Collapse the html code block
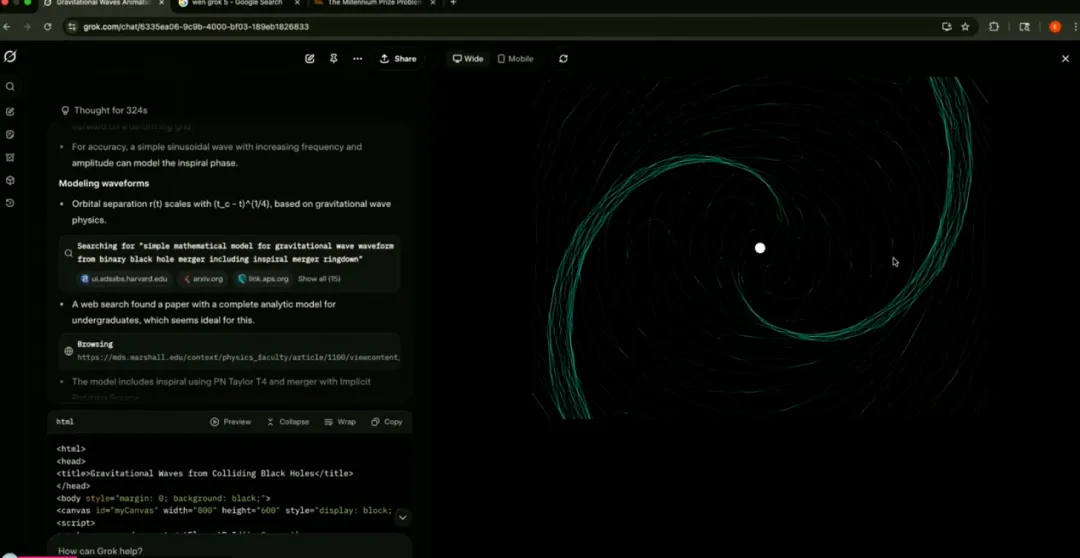Viewport: 1080px width, 558px height. (x=287, y=422)
